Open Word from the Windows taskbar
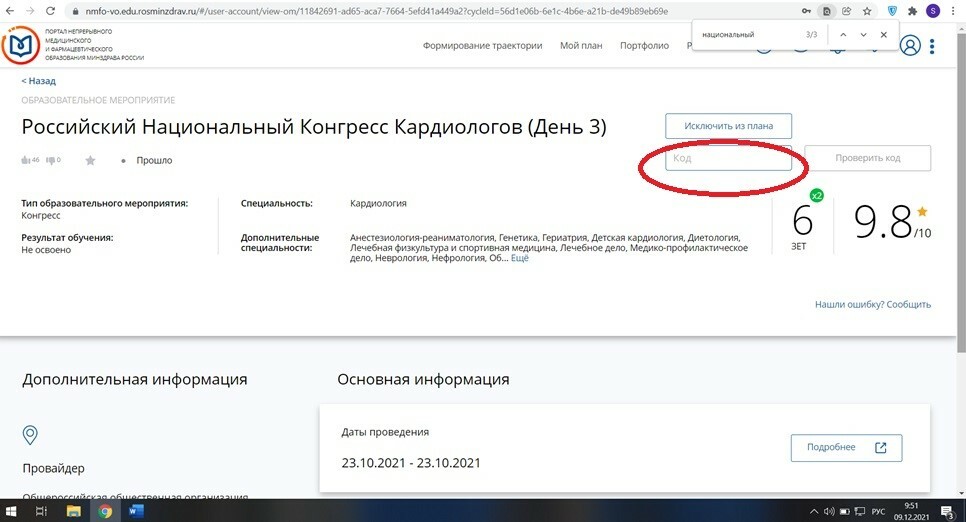Image resolution: width=966 pixels, height=522 pixels. pyautogui.click(x=136, y=511)
